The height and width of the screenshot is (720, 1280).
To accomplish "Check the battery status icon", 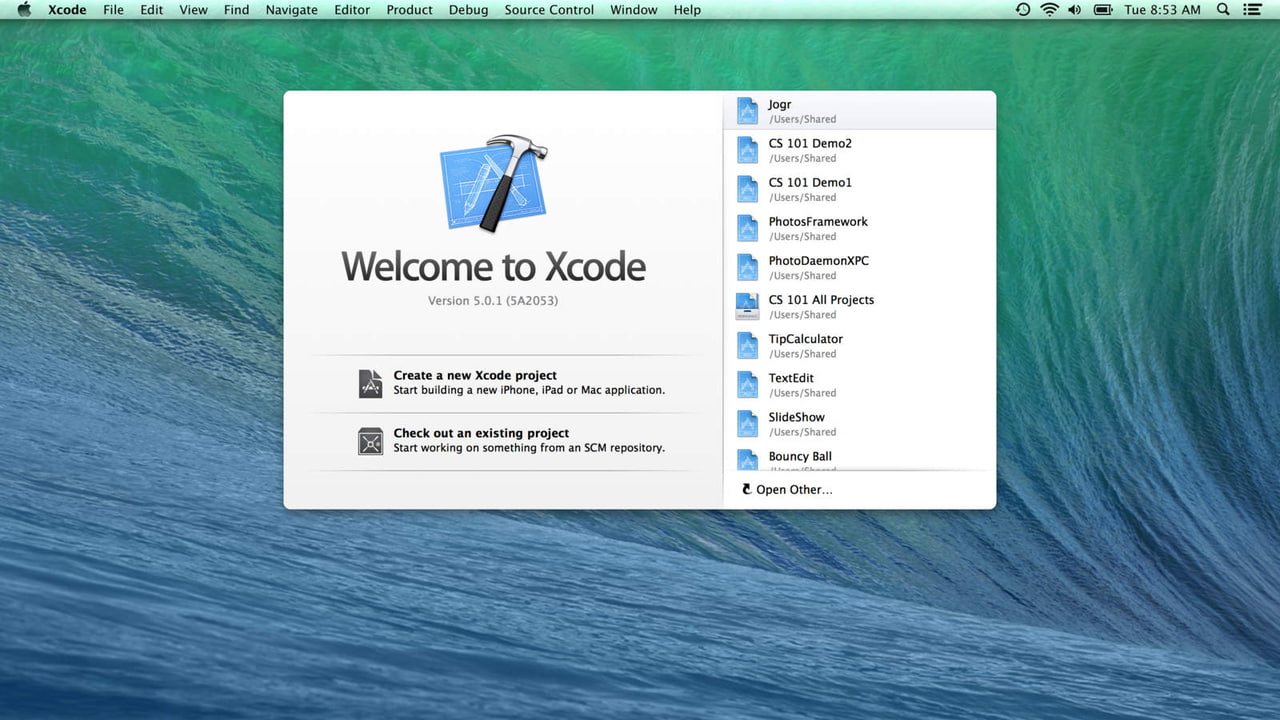I will 1103,10.
